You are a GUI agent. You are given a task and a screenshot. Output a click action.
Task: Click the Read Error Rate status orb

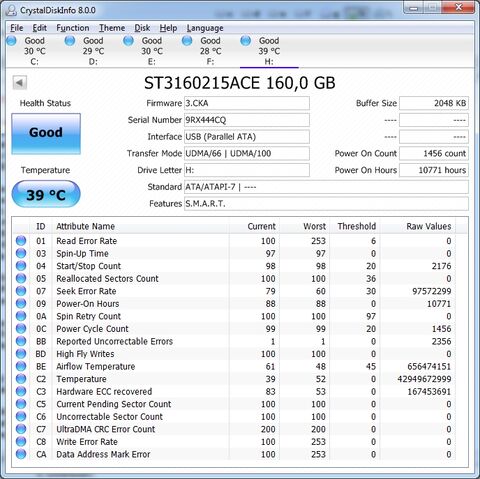coord(21,241)
